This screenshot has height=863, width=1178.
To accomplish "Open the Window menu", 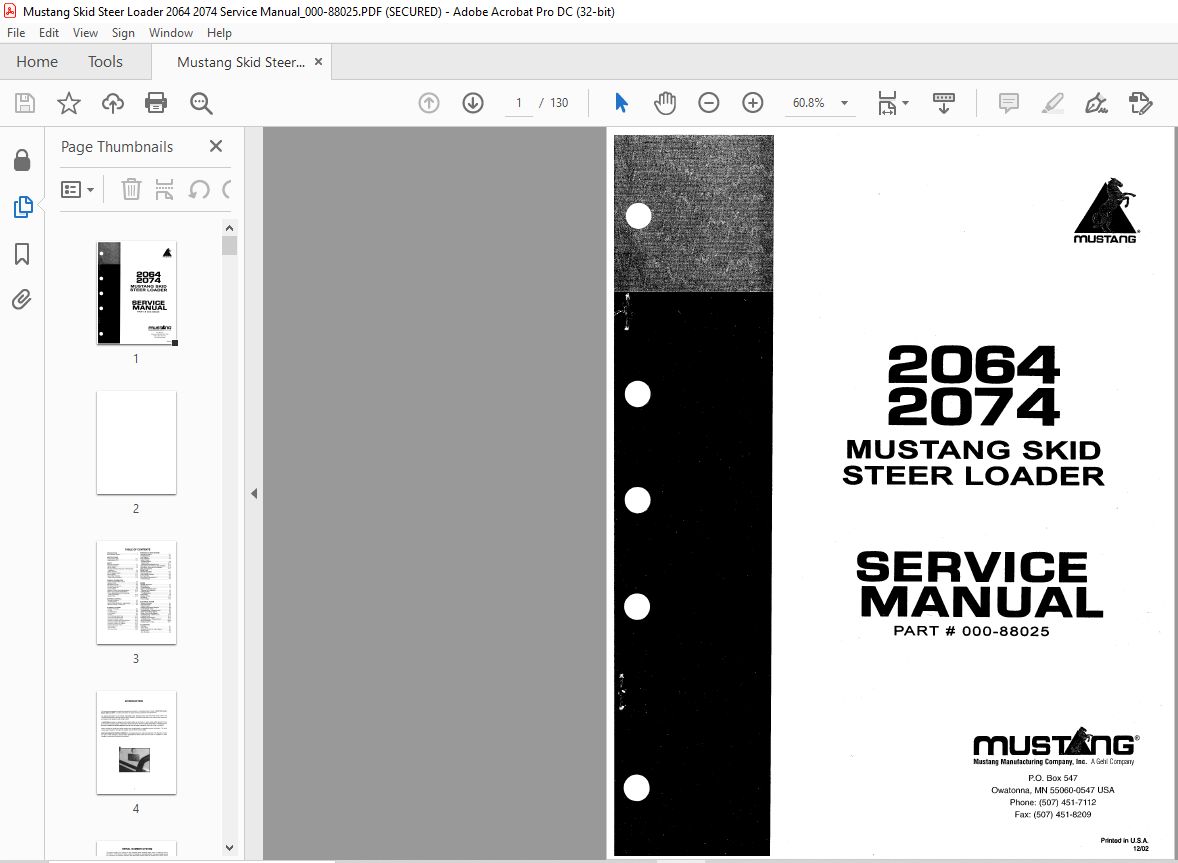I will pos(171,33).
